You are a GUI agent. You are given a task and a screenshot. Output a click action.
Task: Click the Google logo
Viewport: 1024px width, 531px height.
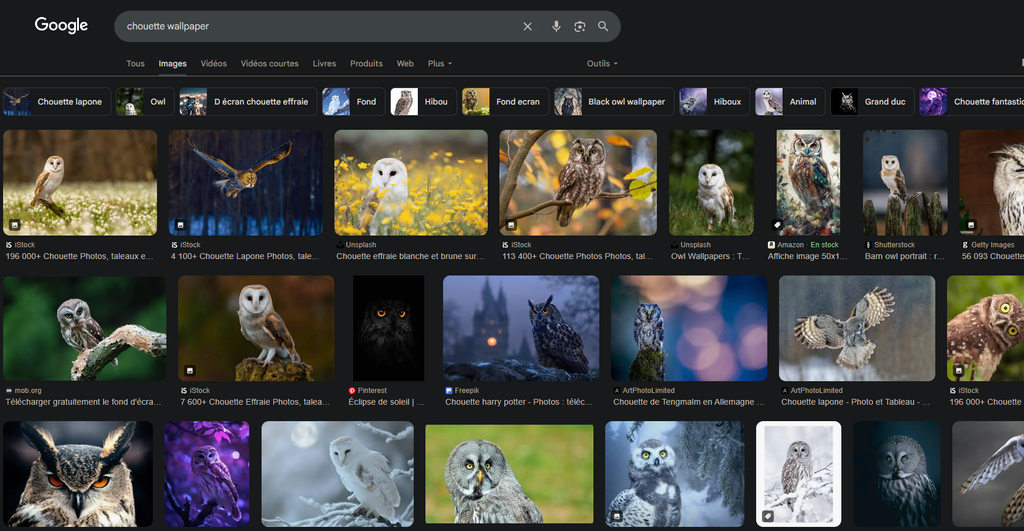(x=61, y=26)
